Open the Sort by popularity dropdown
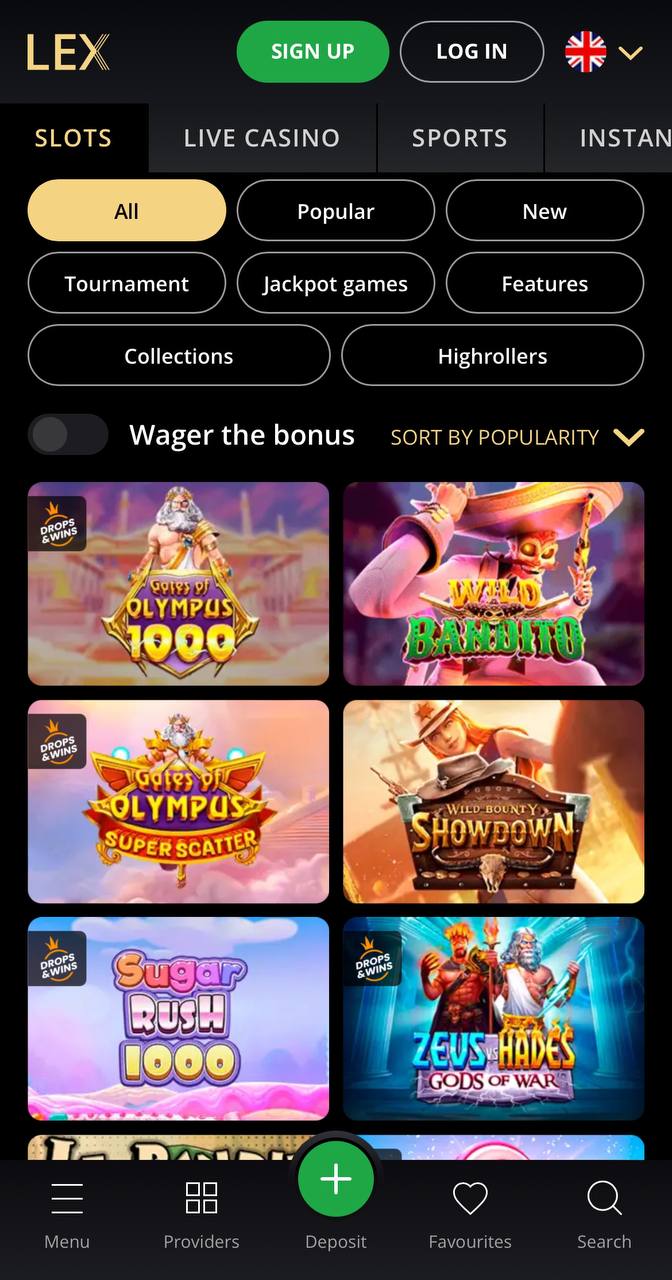Image resolution: width=672 pixels, height=1280 pixels. (517, 437)
